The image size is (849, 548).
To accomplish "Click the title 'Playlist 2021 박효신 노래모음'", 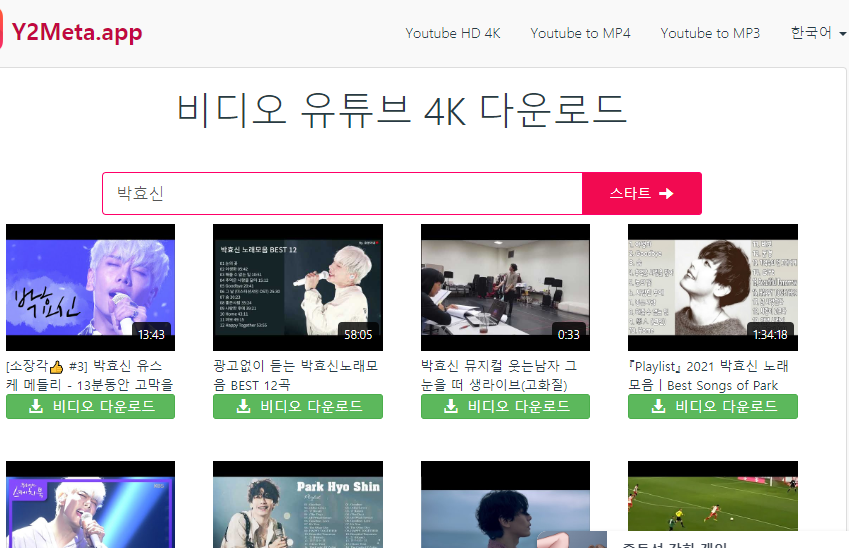I will pos(708,375).
